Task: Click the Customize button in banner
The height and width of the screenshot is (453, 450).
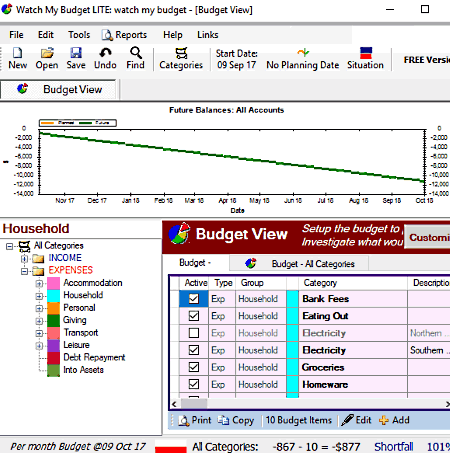Action: [x=427, y=237]
